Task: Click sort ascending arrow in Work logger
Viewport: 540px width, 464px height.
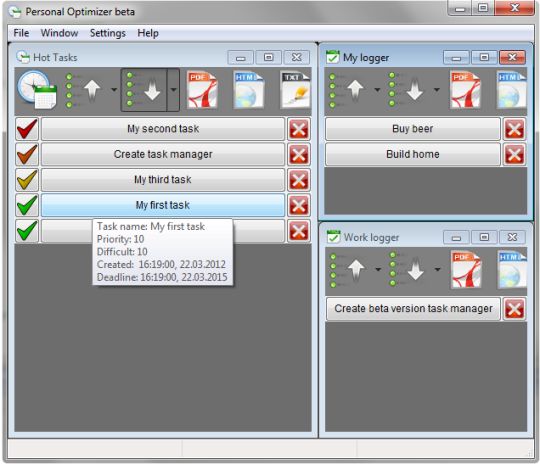Action: tap(348, 270)
